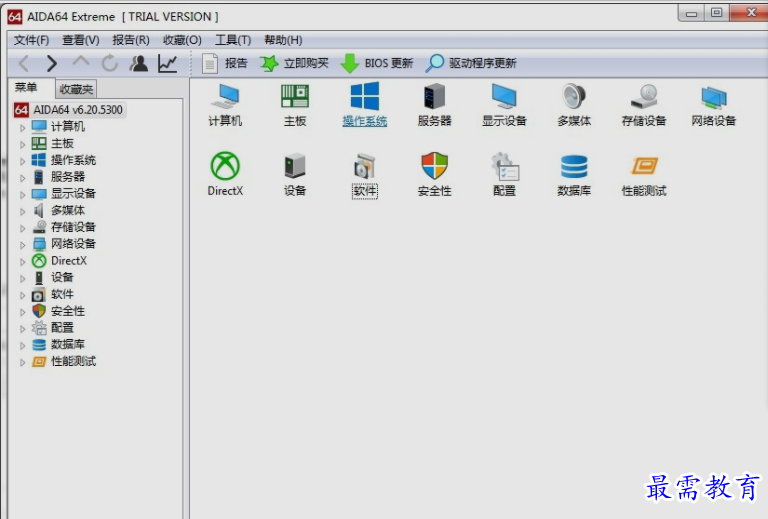
Task: Select 服务器 in the sidebar tree
Action: (68, 176)
